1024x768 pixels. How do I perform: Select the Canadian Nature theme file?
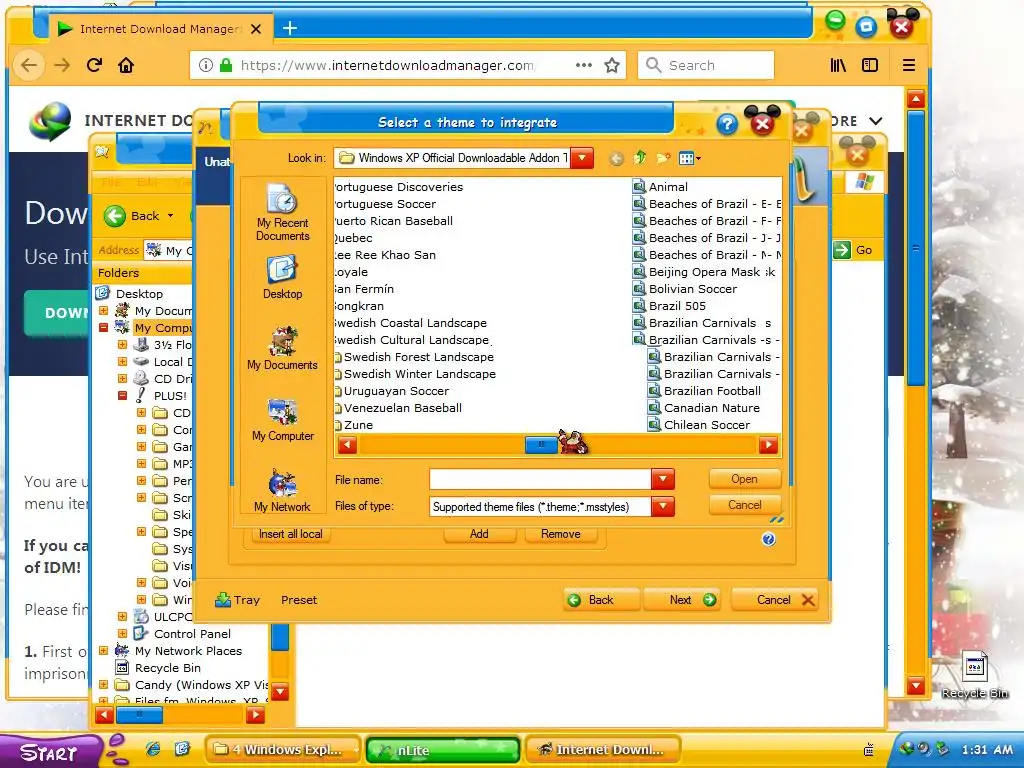tap(704, 408)
